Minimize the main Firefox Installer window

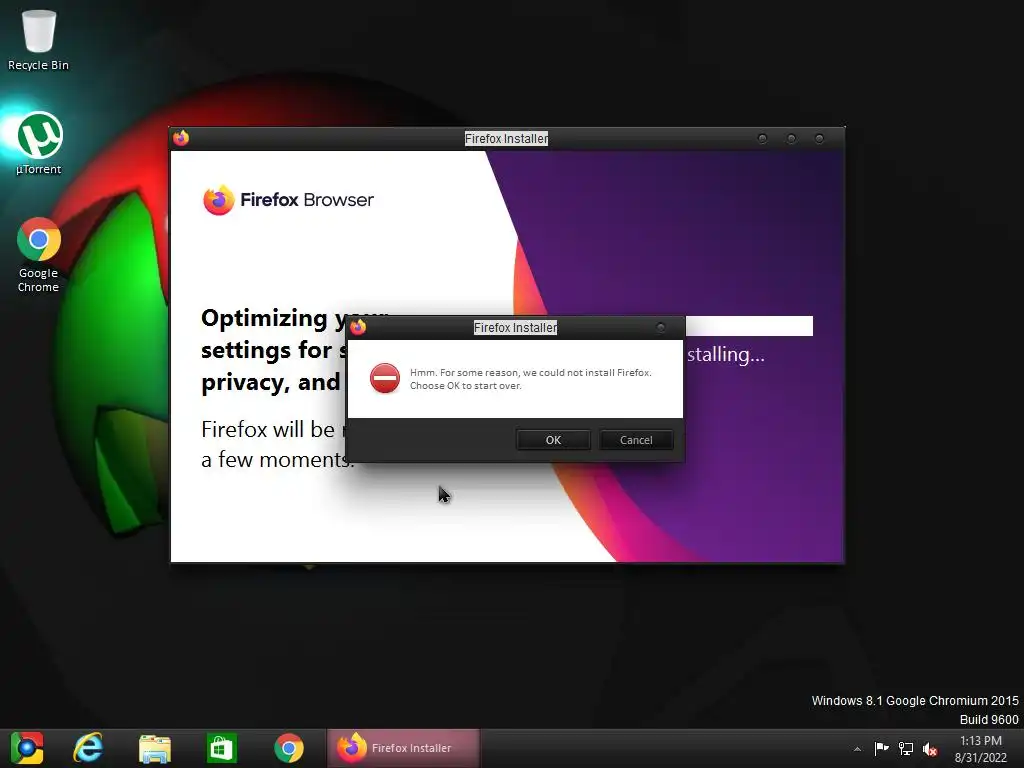click(762, 138)
